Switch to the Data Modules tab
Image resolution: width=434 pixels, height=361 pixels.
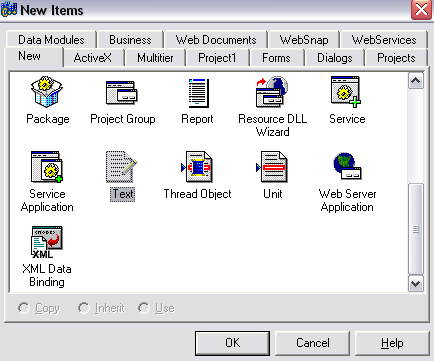[x=51, y=40]
